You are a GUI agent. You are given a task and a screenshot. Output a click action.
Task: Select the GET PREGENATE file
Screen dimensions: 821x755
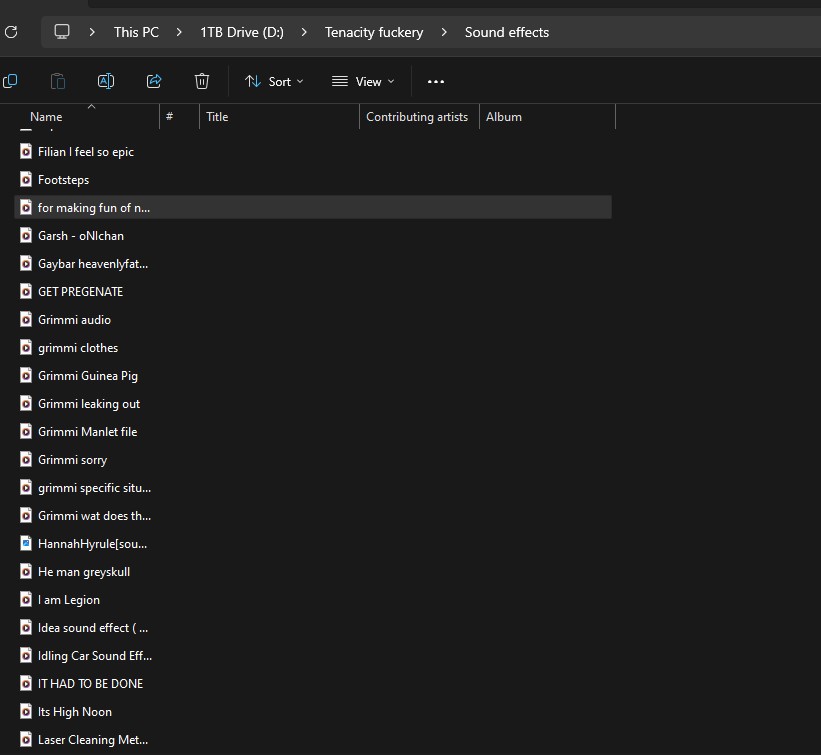click(80, 292)
